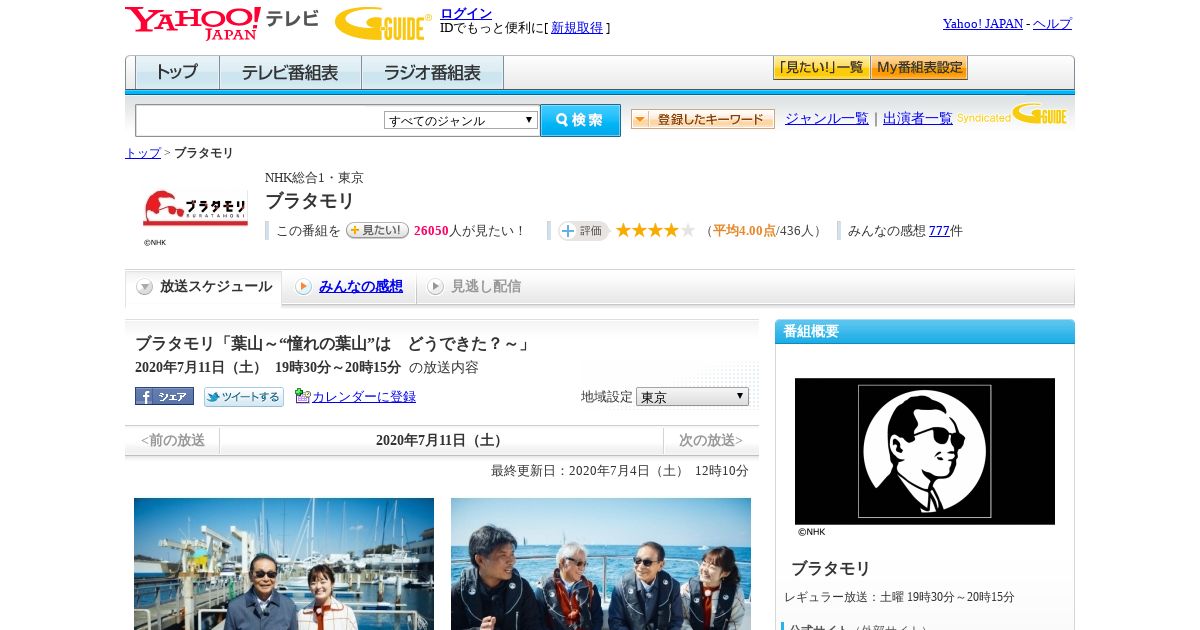Expand the 地域設定 東京 dropdown
This screenshot has height=630, width=1200.
pyautogui.click(x=692, y=397)
